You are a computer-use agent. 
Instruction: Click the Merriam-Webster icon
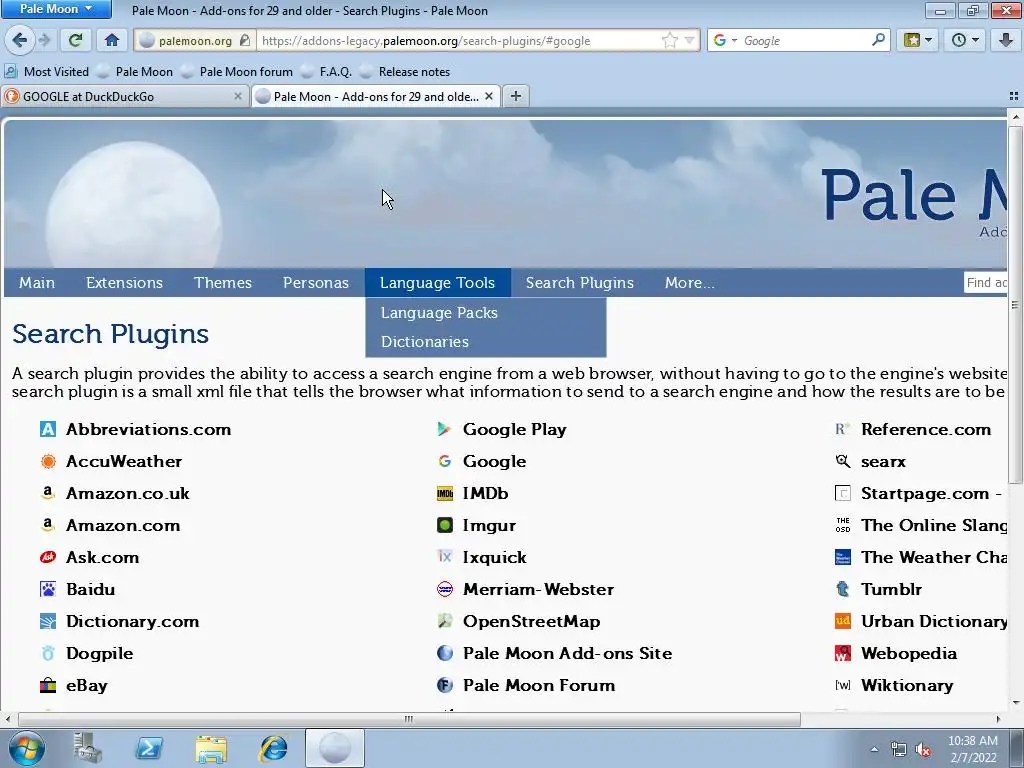pos(445,589)
